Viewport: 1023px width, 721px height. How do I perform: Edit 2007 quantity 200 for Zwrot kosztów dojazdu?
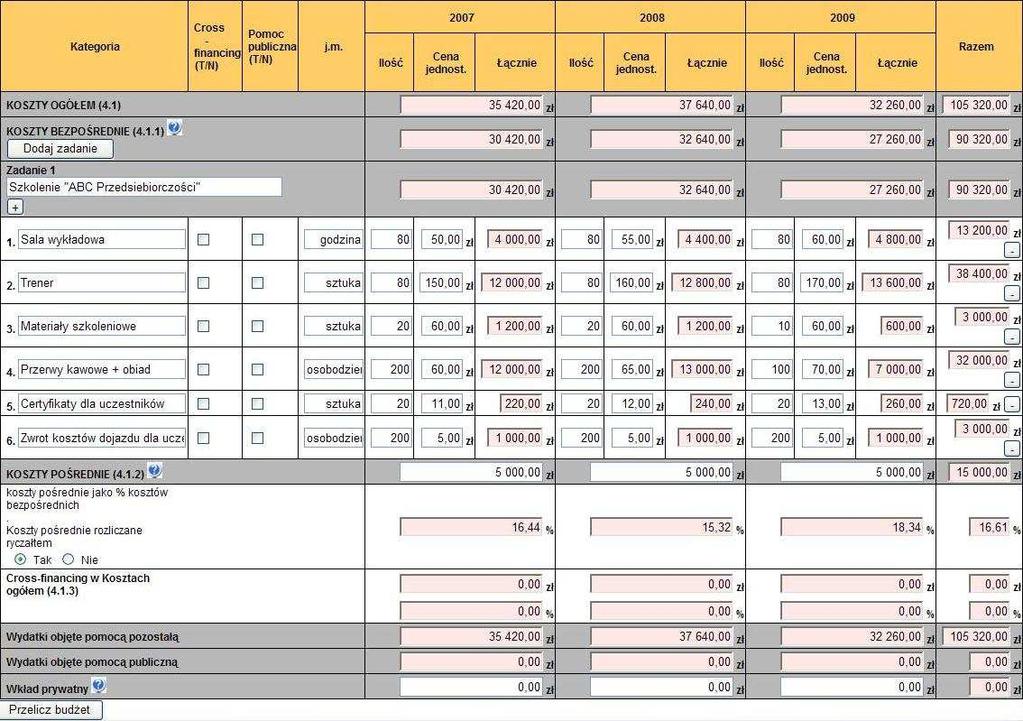click(x=391, y=438)
